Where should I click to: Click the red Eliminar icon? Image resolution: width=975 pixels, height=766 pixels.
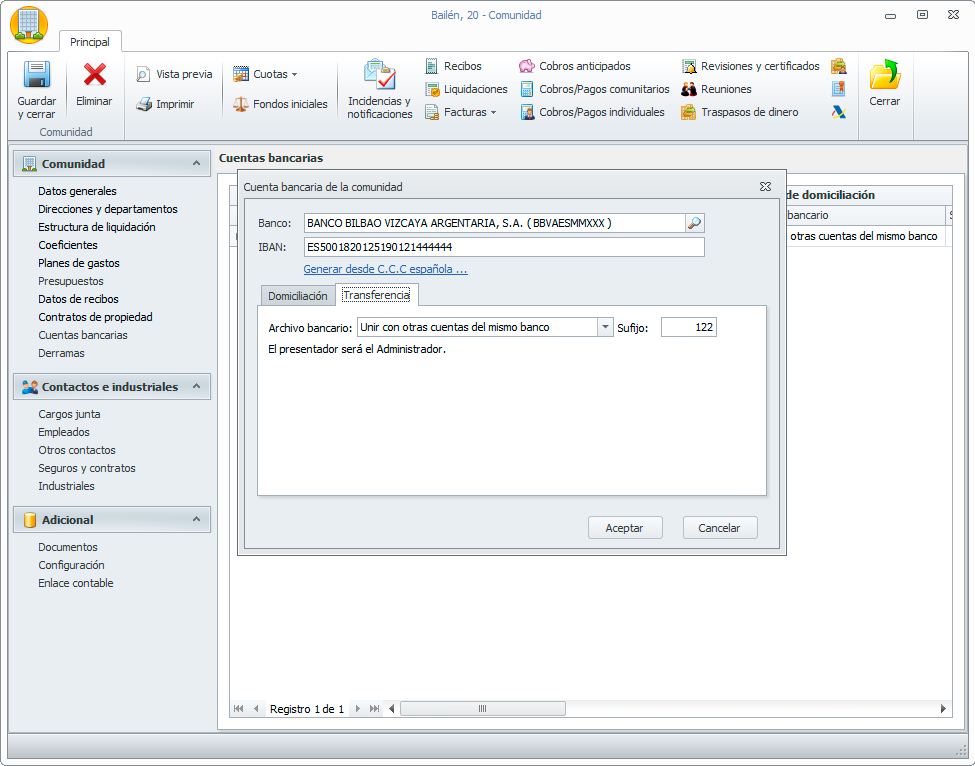coord(95,75)
